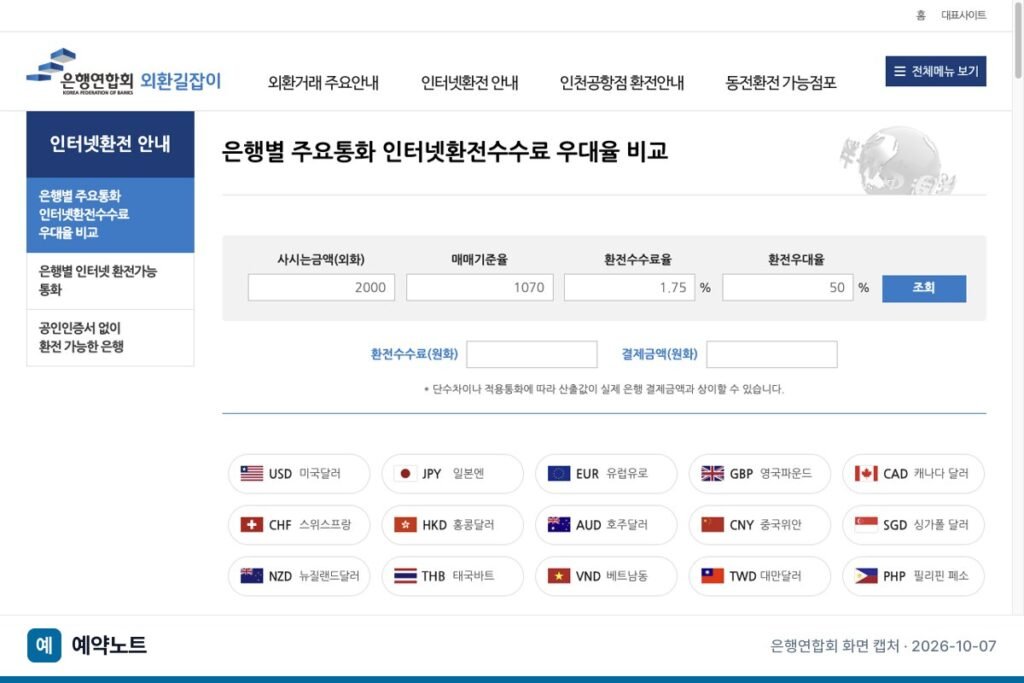Screen dimensions: 1024x683
Task: Open the 전체메뉴 보기 menu
Action: tap(935, 71)
